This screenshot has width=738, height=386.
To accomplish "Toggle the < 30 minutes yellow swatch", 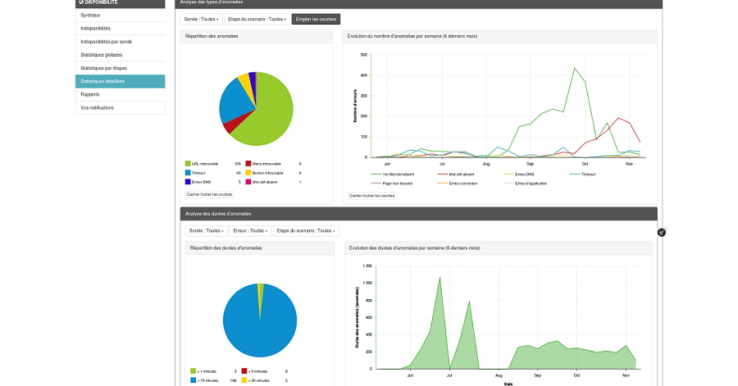I will coord(244,380).
